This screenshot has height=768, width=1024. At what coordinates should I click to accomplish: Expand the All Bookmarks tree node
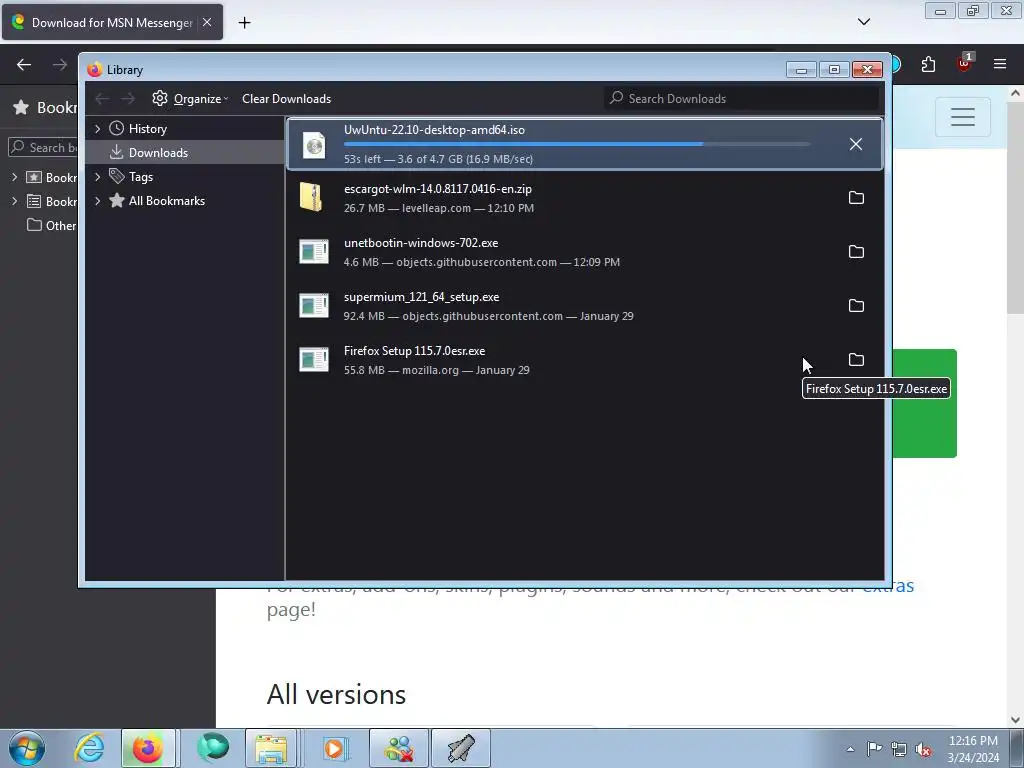(x=97, y=201)
